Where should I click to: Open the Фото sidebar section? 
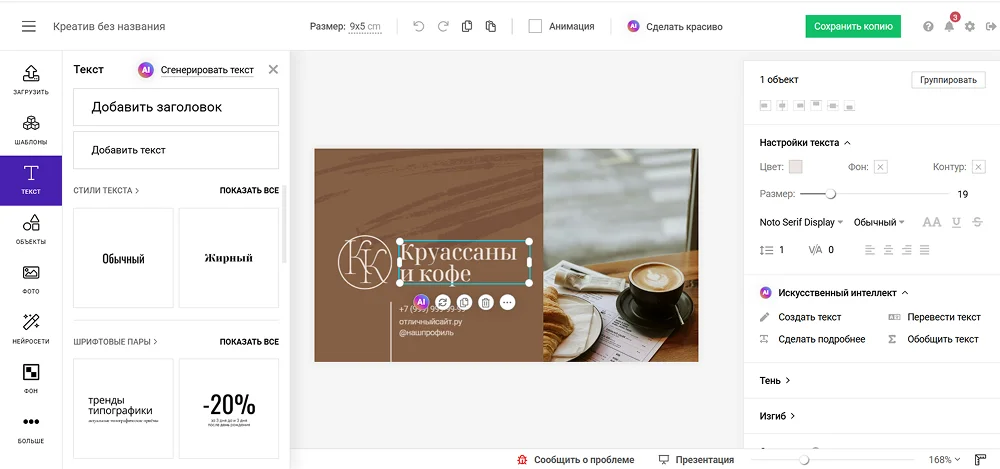pyautogui.click(x=31, y=279)
